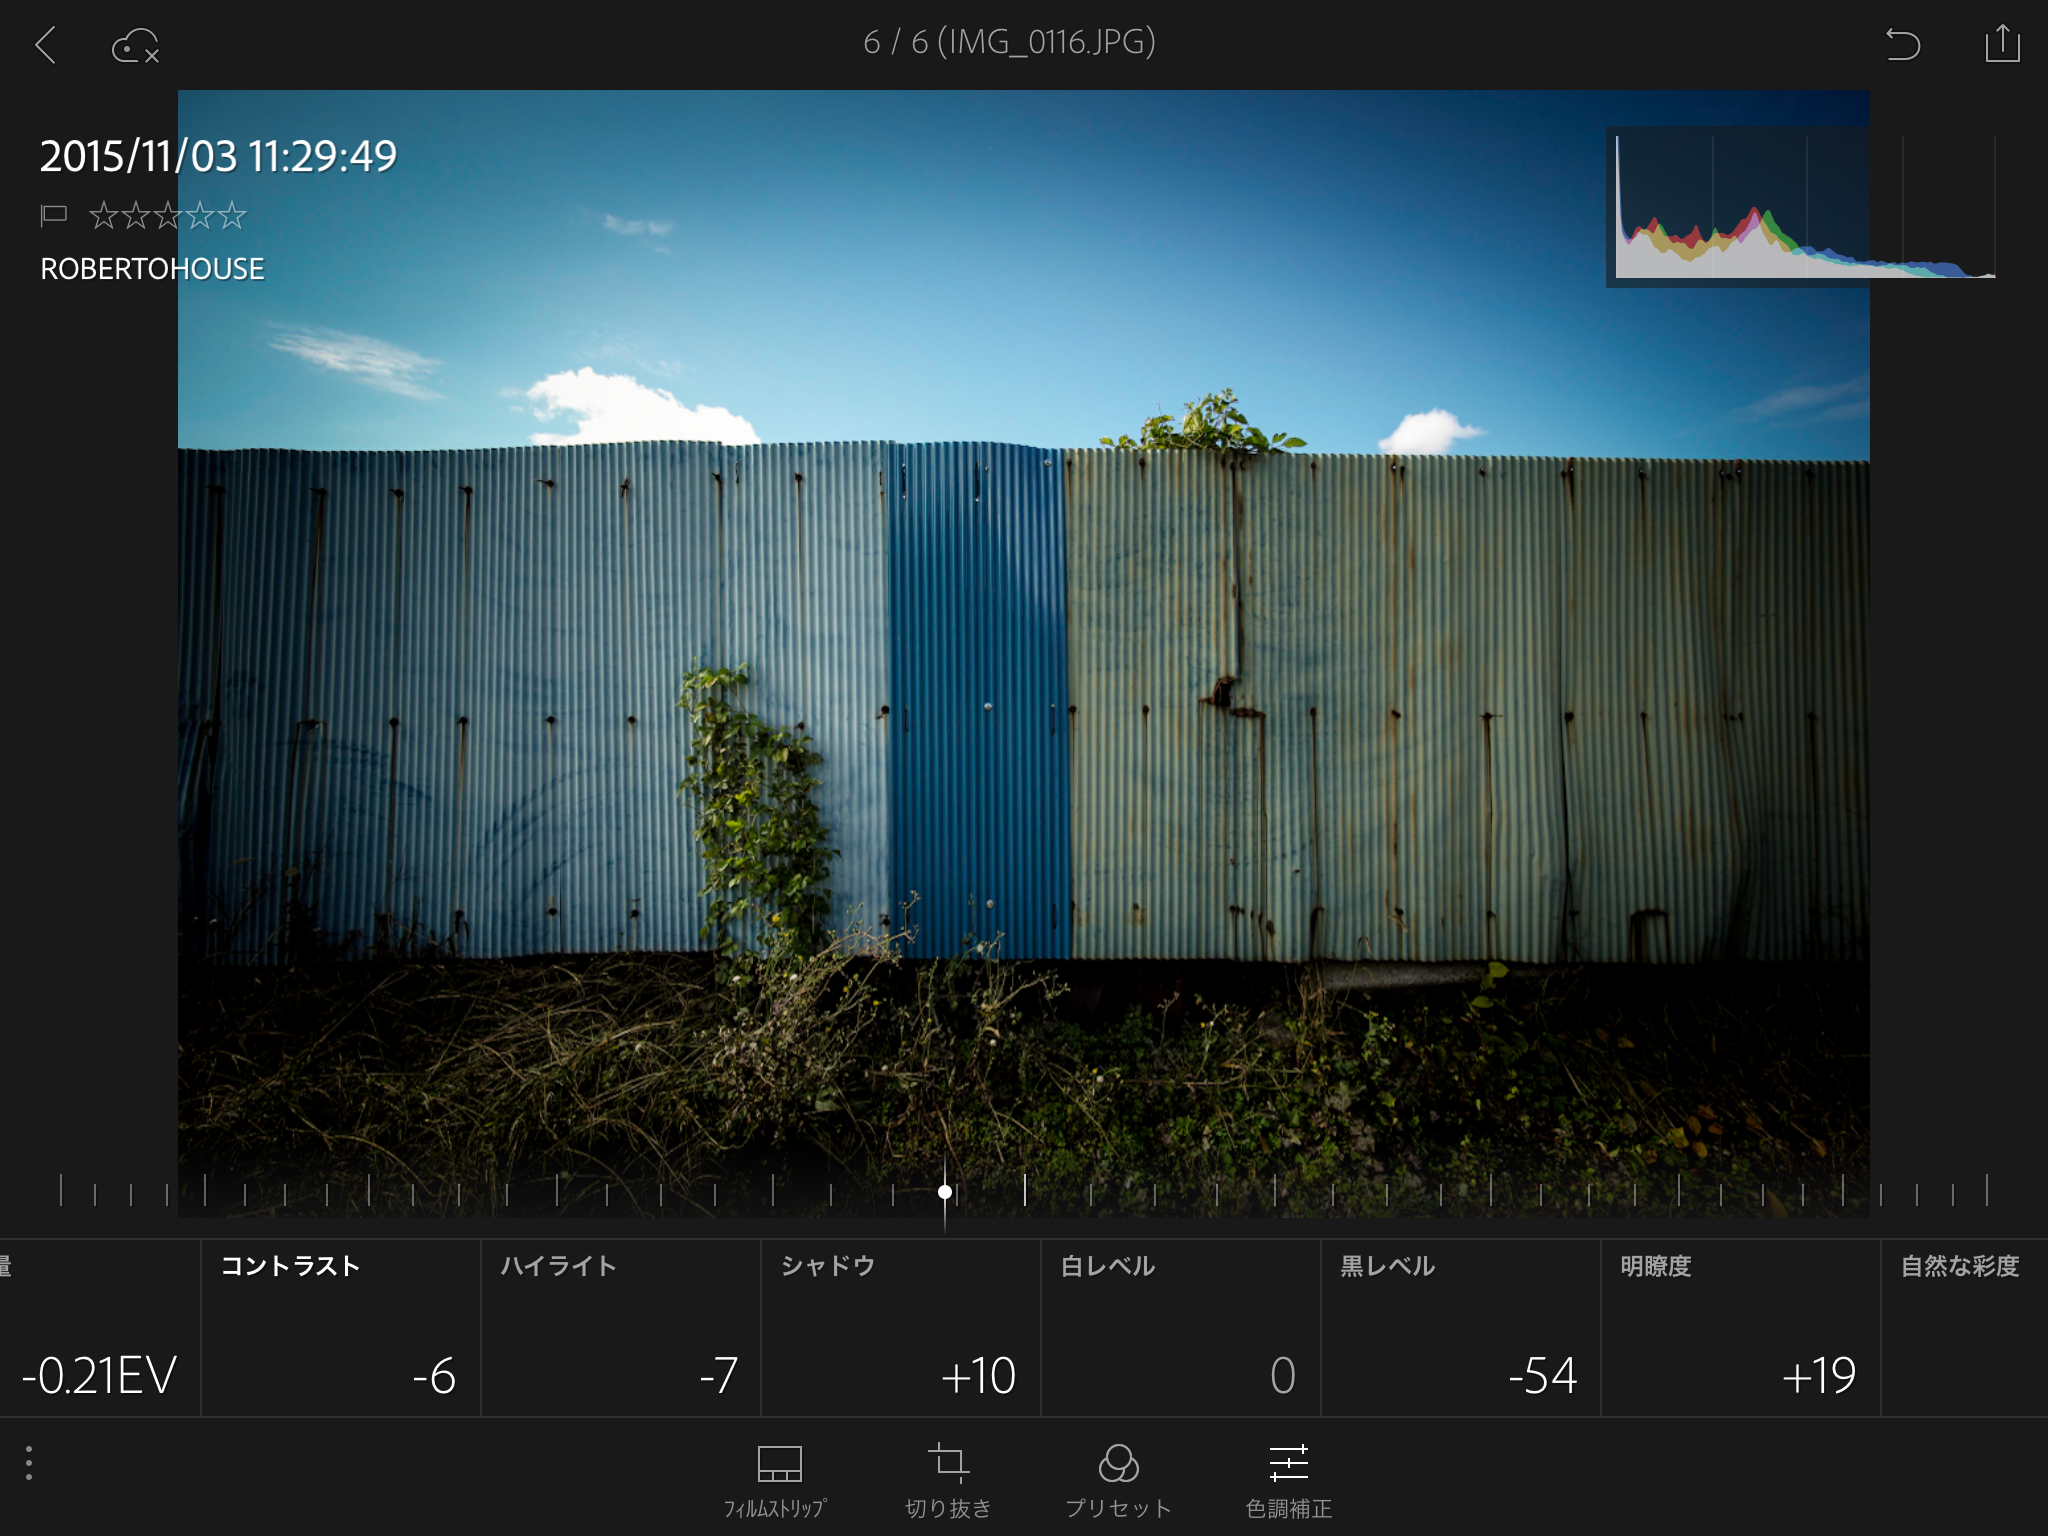
Task: Set rating with the fifth star
Action: 232,215
